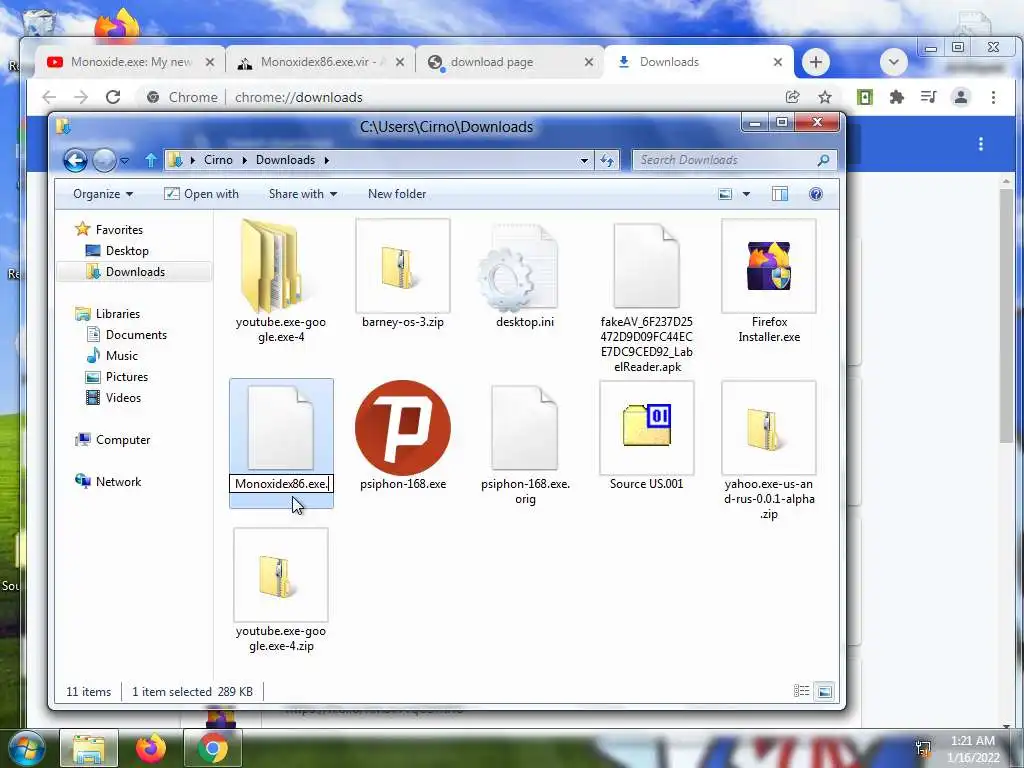This screenshot has height=768, width=1024.
Task: Go up one folder level
Action: [151, 160]
